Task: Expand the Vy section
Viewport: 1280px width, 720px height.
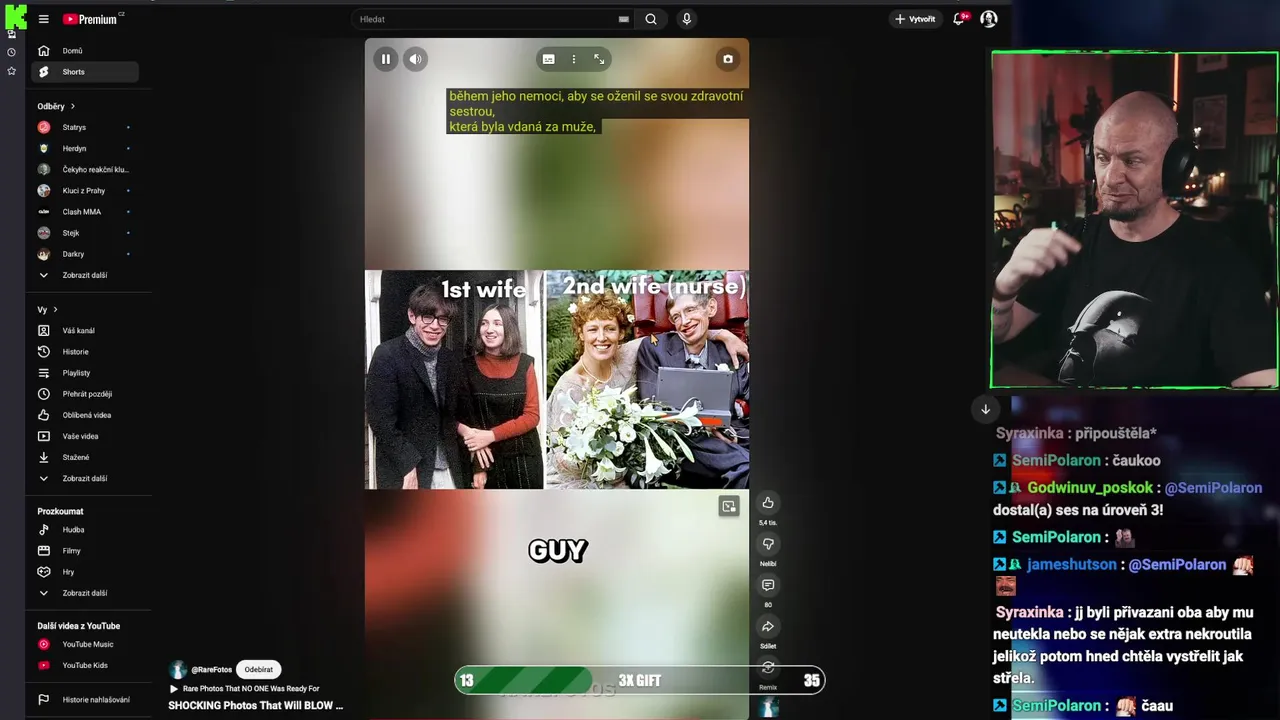Action: 48,310
